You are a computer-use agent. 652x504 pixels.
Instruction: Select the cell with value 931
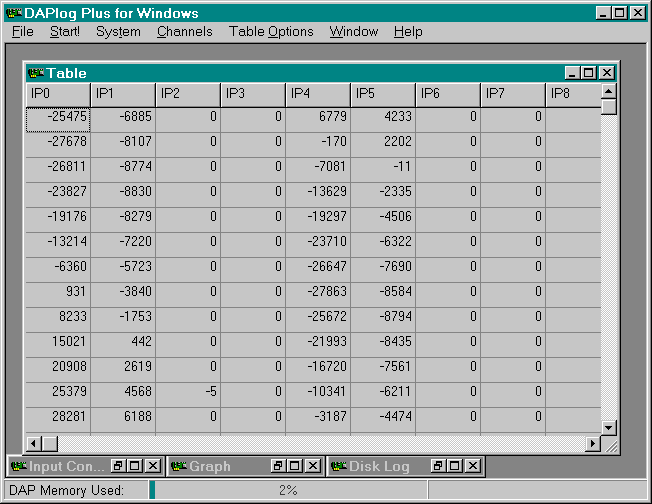point(58,294)
